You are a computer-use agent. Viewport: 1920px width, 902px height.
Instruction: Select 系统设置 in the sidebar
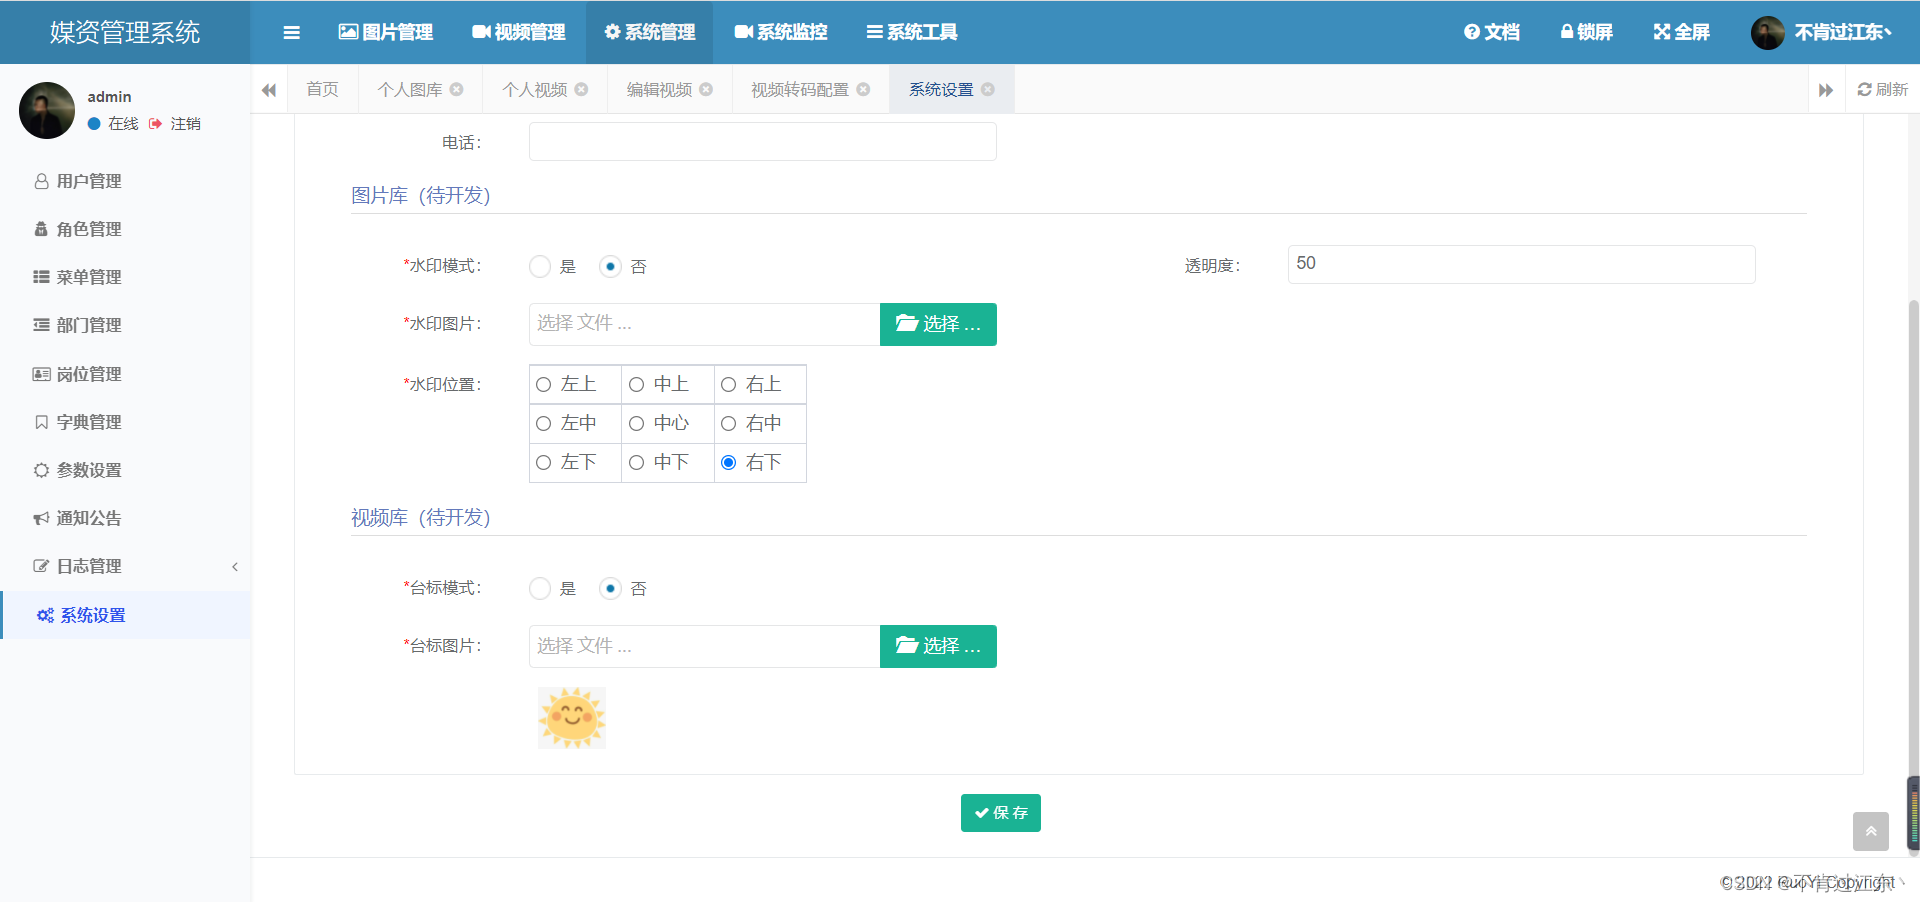coord(125,615)
